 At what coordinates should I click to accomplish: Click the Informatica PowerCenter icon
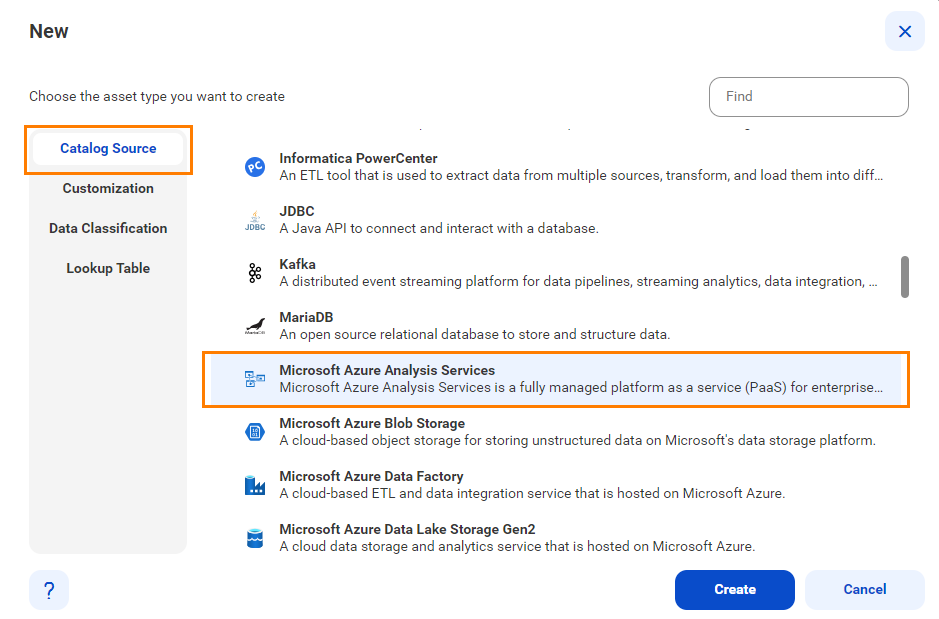tap(255, 167)
